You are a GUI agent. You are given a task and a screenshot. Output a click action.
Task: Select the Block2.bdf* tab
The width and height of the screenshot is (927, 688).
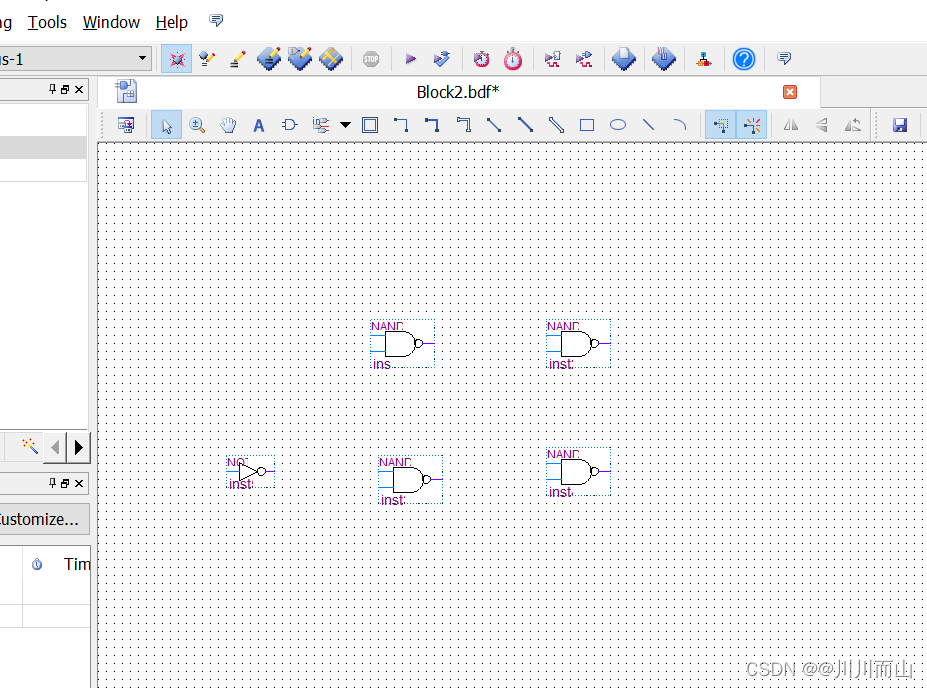click(x=458, y=92)
